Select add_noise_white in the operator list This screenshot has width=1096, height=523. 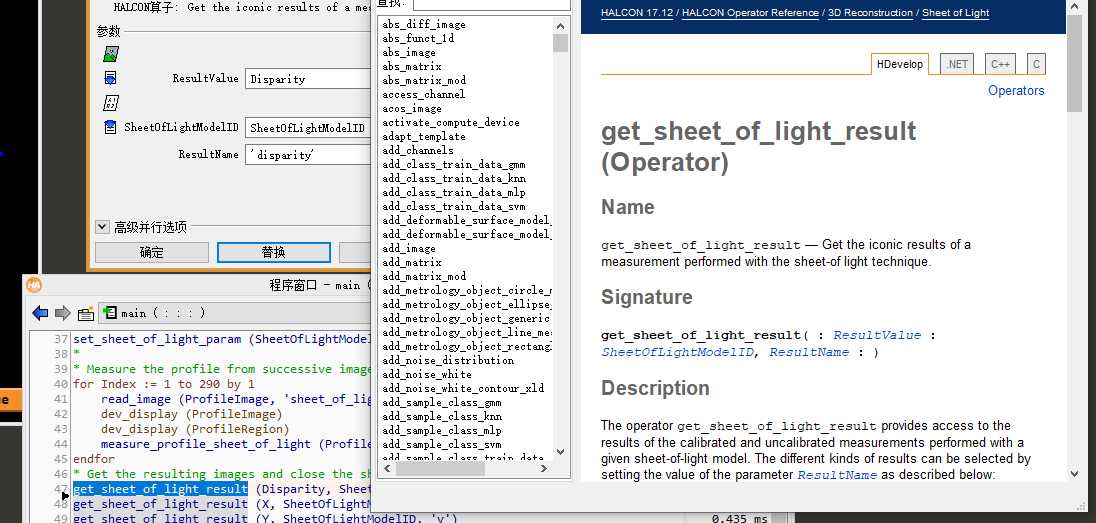[426, 374]
